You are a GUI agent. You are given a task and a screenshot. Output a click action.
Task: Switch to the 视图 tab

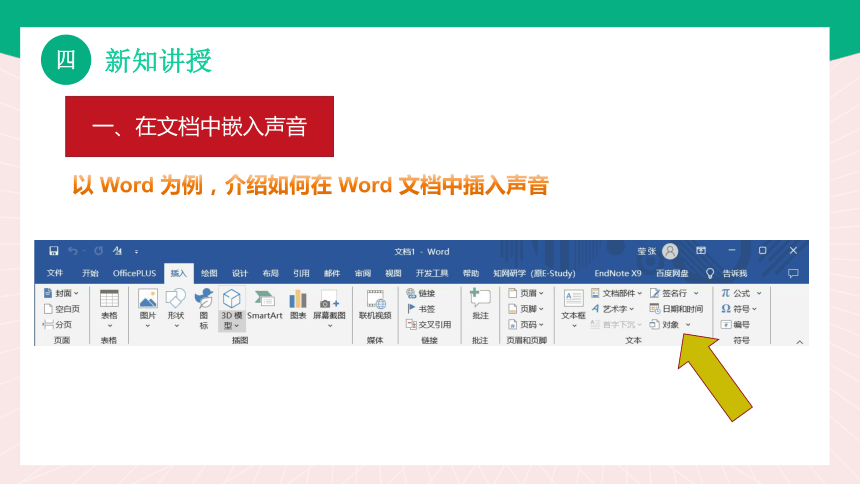pyautogui.click(x=393, y=273)
